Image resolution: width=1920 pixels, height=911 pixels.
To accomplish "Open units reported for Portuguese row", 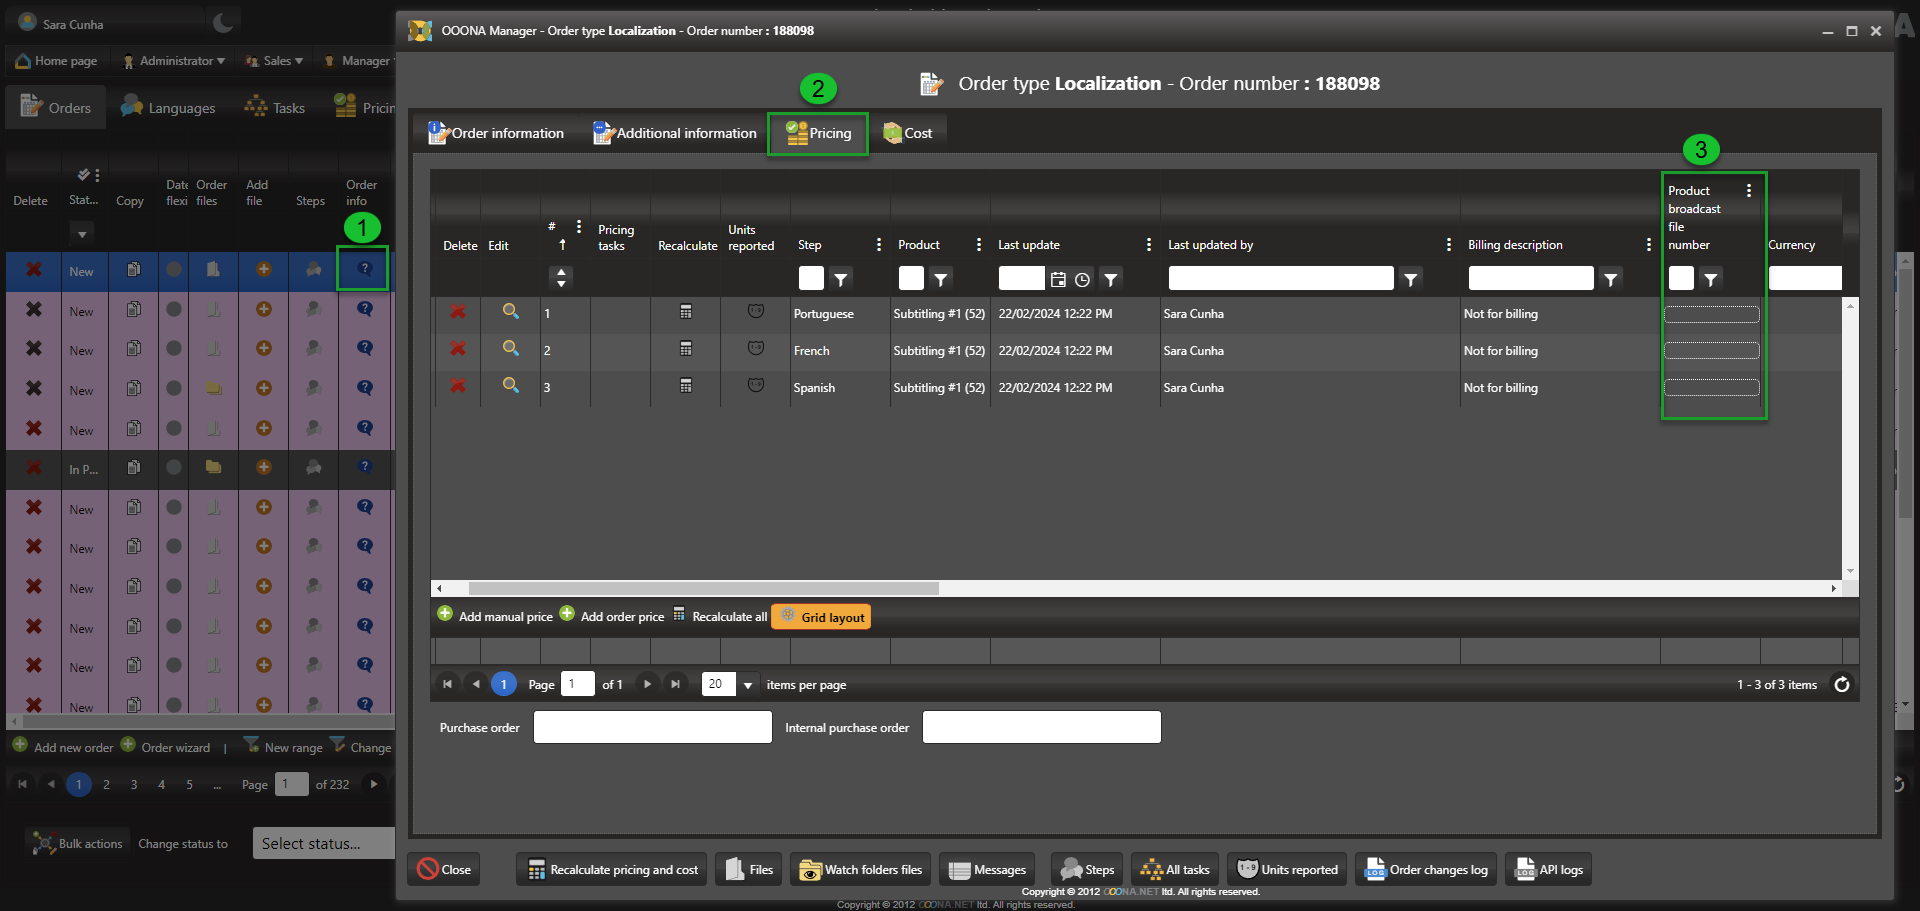I will coord(755,312).
